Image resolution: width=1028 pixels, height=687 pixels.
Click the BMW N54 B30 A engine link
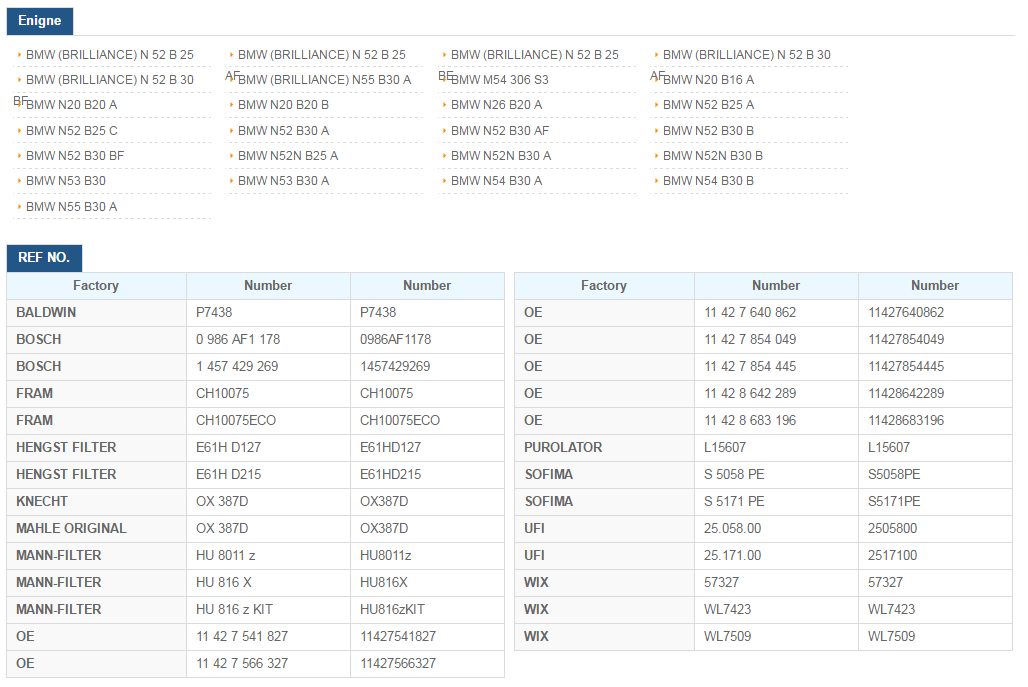tap(496, 181)
